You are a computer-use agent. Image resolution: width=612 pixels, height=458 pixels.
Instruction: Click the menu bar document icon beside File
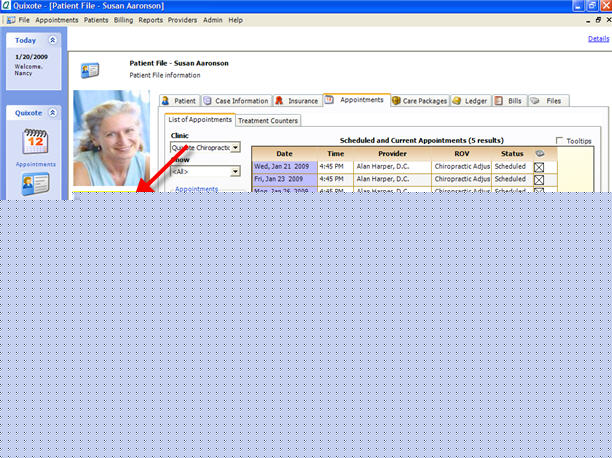pyautogui.click(x=11, y=20)
